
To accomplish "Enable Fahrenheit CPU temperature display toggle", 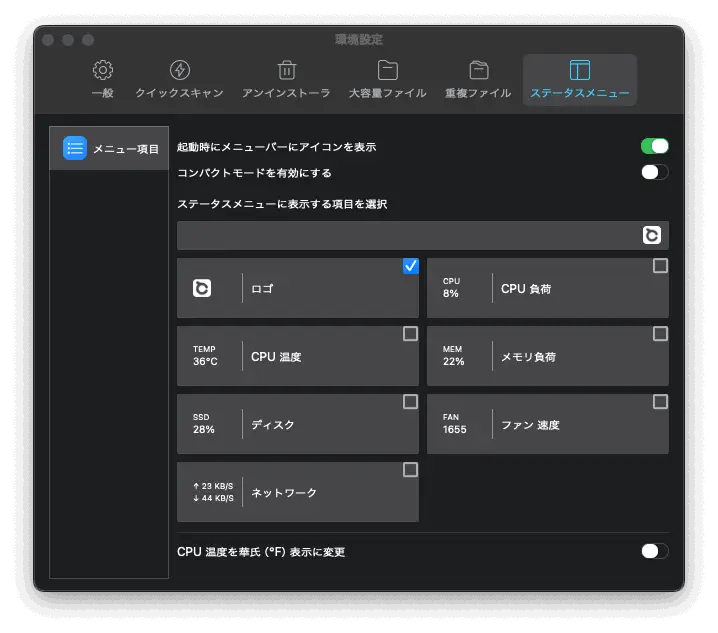I will pos(655,551).
